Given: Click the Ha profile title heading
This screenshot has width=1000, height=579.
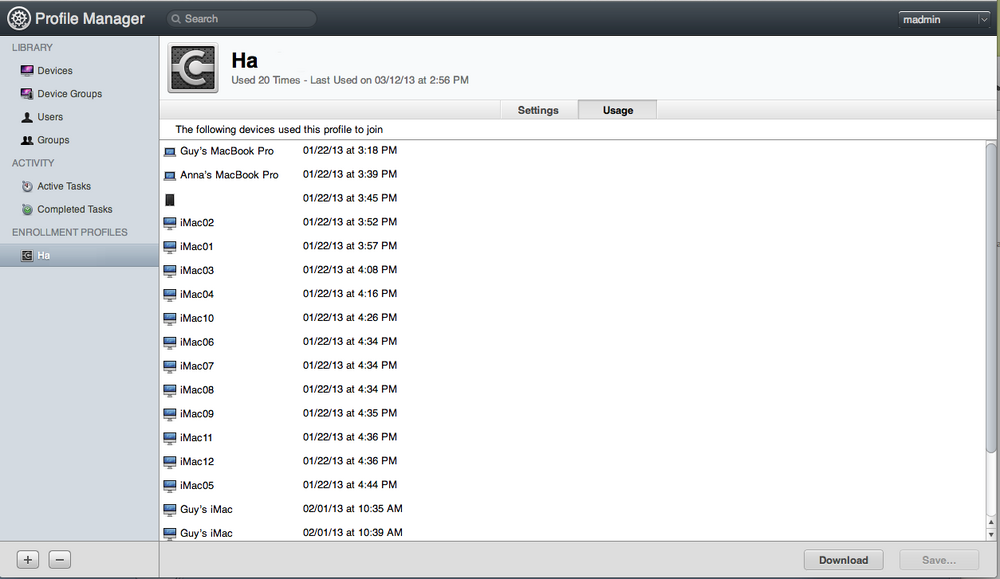Looking at the screenshot, I should [244, 61].
